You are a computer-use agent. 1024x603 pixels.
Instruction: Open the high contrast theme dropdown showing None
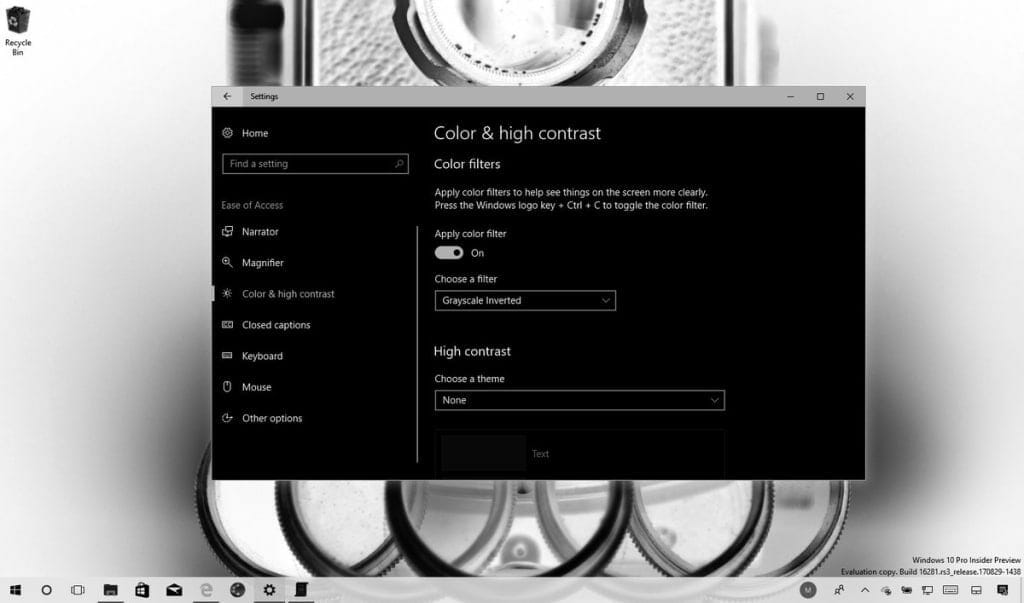tap(579, 400)
